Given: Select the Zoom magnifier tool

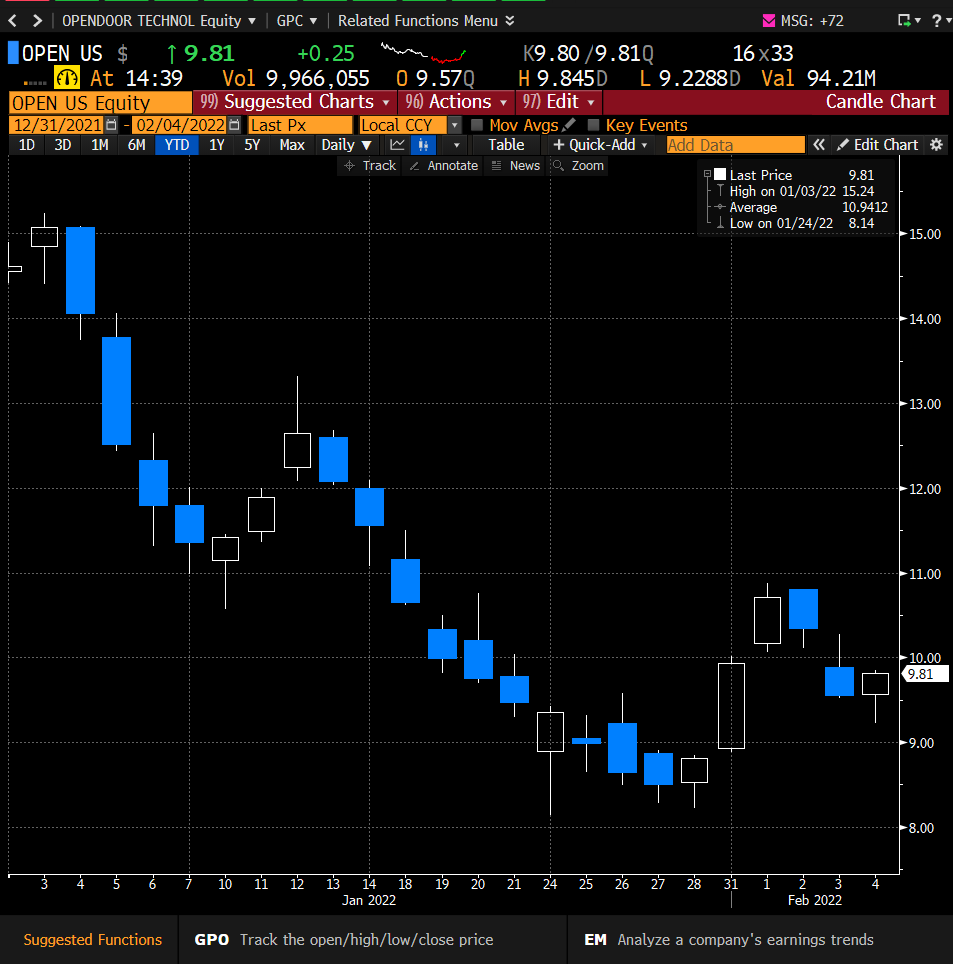Looking at the screenshot, I should [x=578, y=166].
